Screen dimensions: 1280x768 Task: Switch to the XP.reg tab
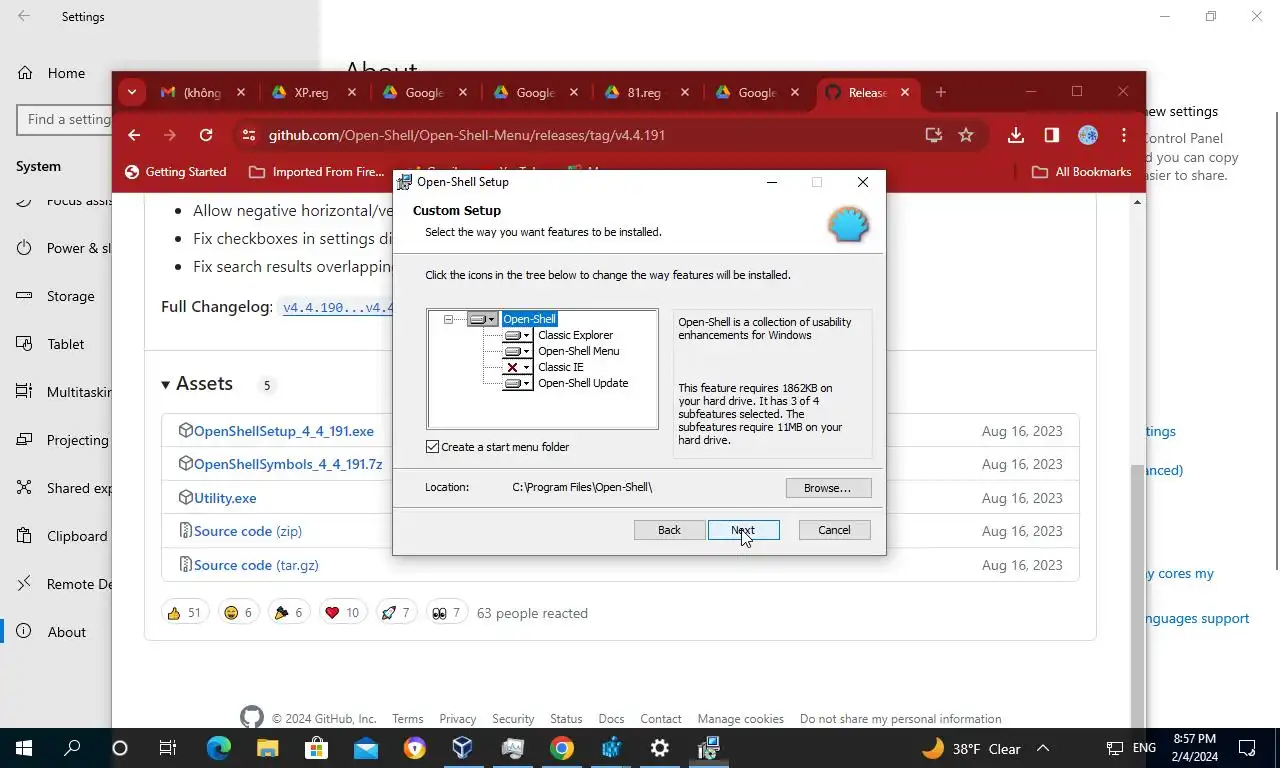314,92
